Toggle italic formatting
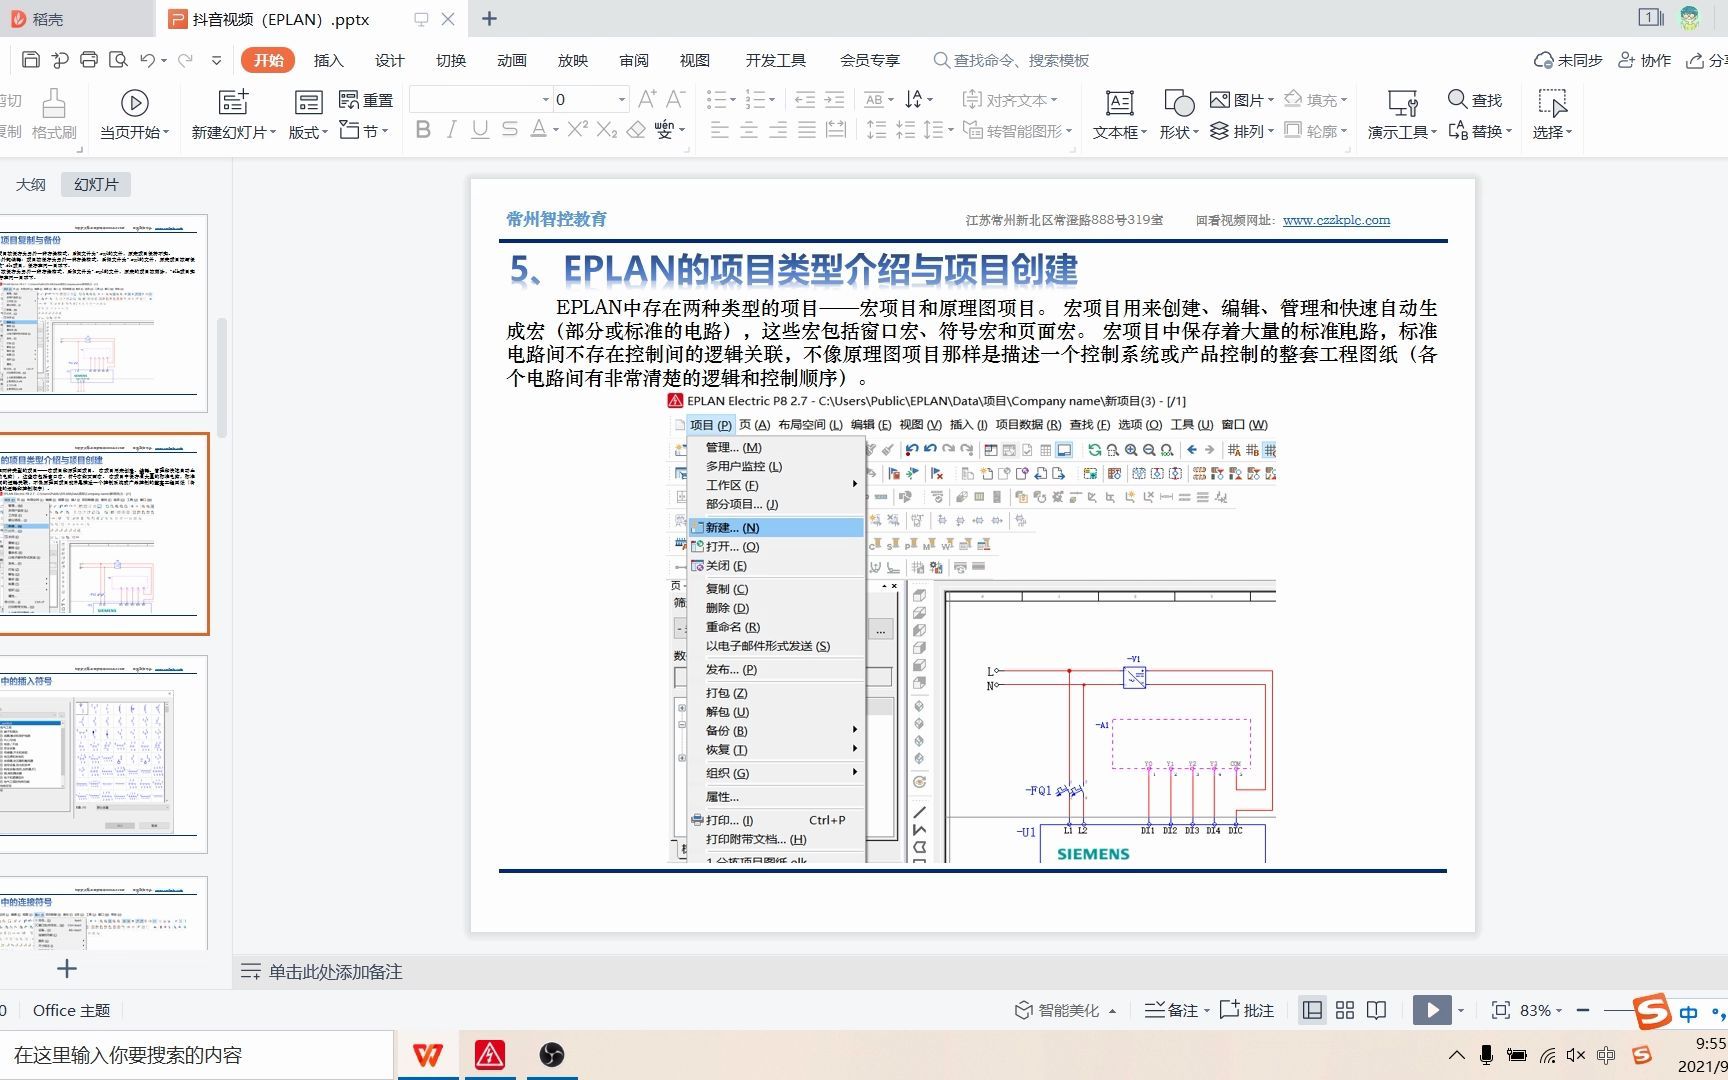The height and width of the screenshot is (1080, 1728). (451, 130)
